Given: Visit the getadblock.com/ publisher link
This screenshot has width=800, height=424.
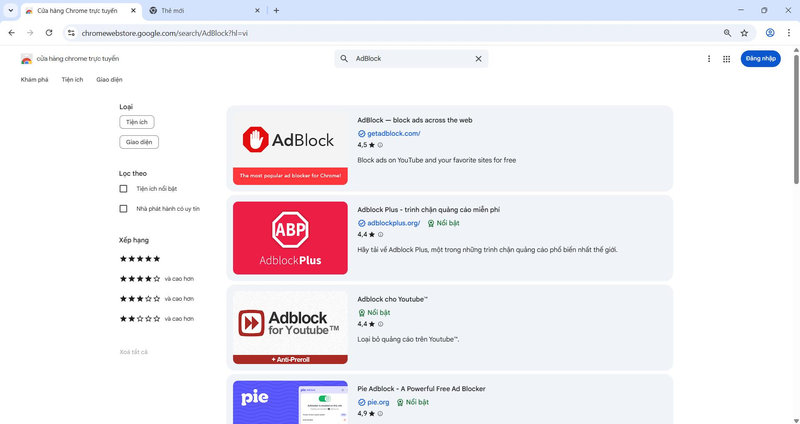Looking at the screenshot, I should 393,134.
